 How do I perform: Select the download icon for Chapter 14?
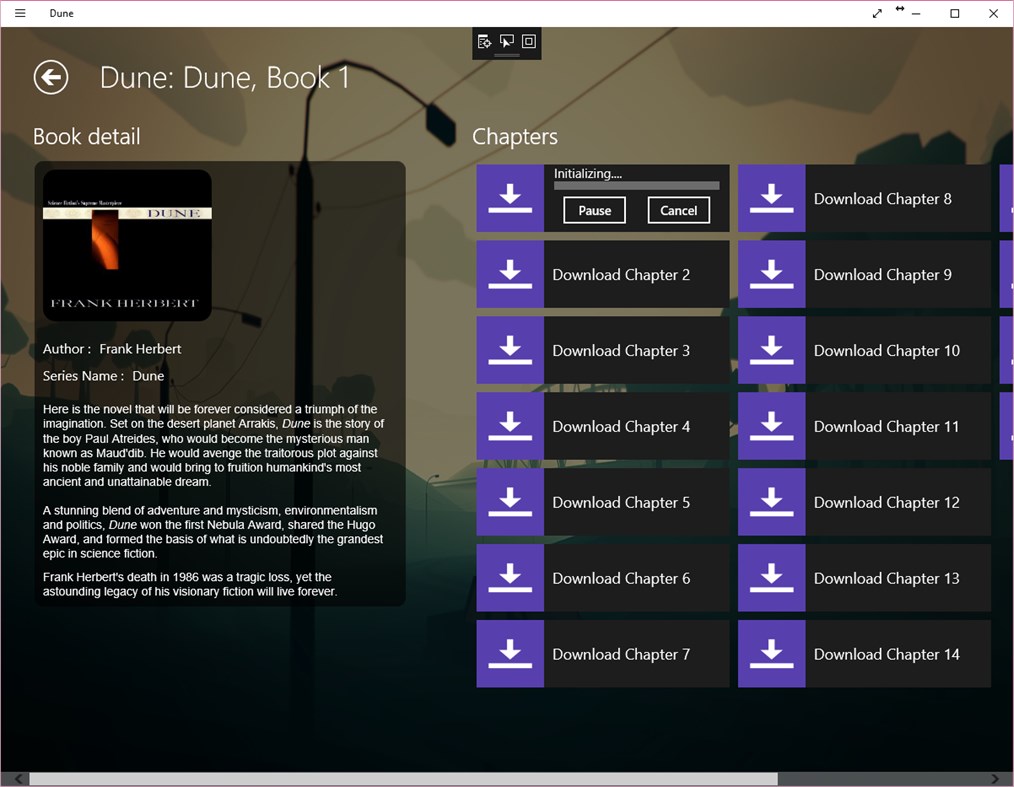(771, 654)
